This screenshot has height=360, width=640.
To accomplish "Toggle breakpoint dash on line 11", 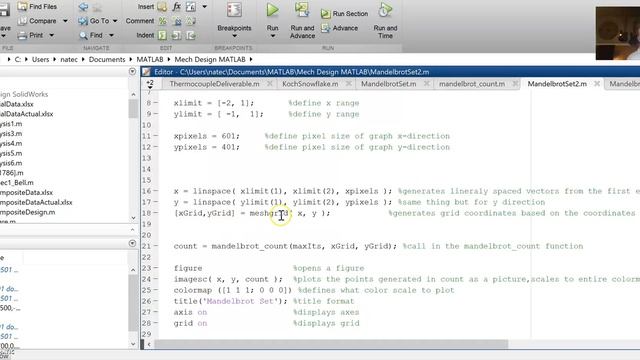I will [156, 136].
